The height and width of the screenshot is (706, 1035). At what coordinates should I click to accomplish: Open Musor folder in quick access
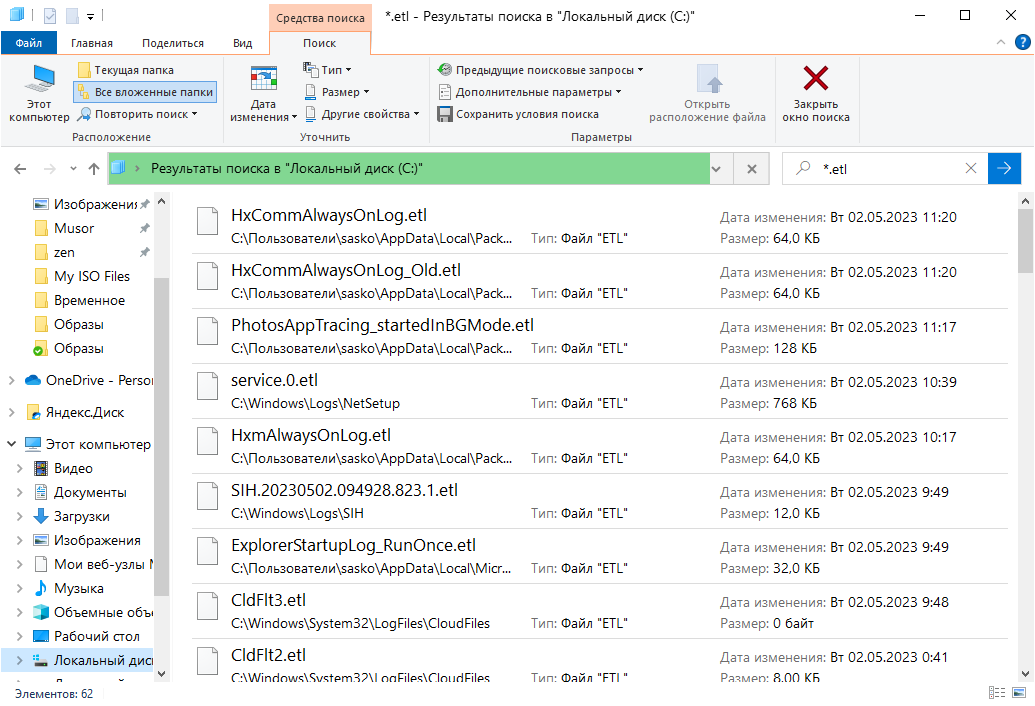coord(74,228)
